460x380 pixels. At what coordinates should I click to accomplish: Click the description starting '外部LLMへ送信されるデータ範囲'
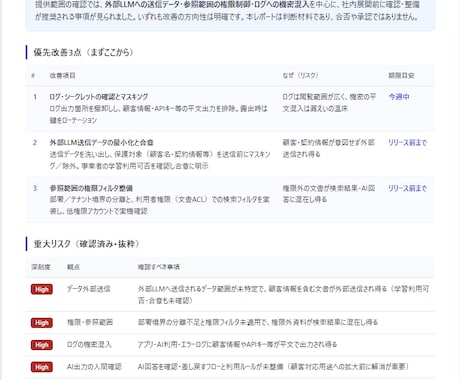(283, 295)
